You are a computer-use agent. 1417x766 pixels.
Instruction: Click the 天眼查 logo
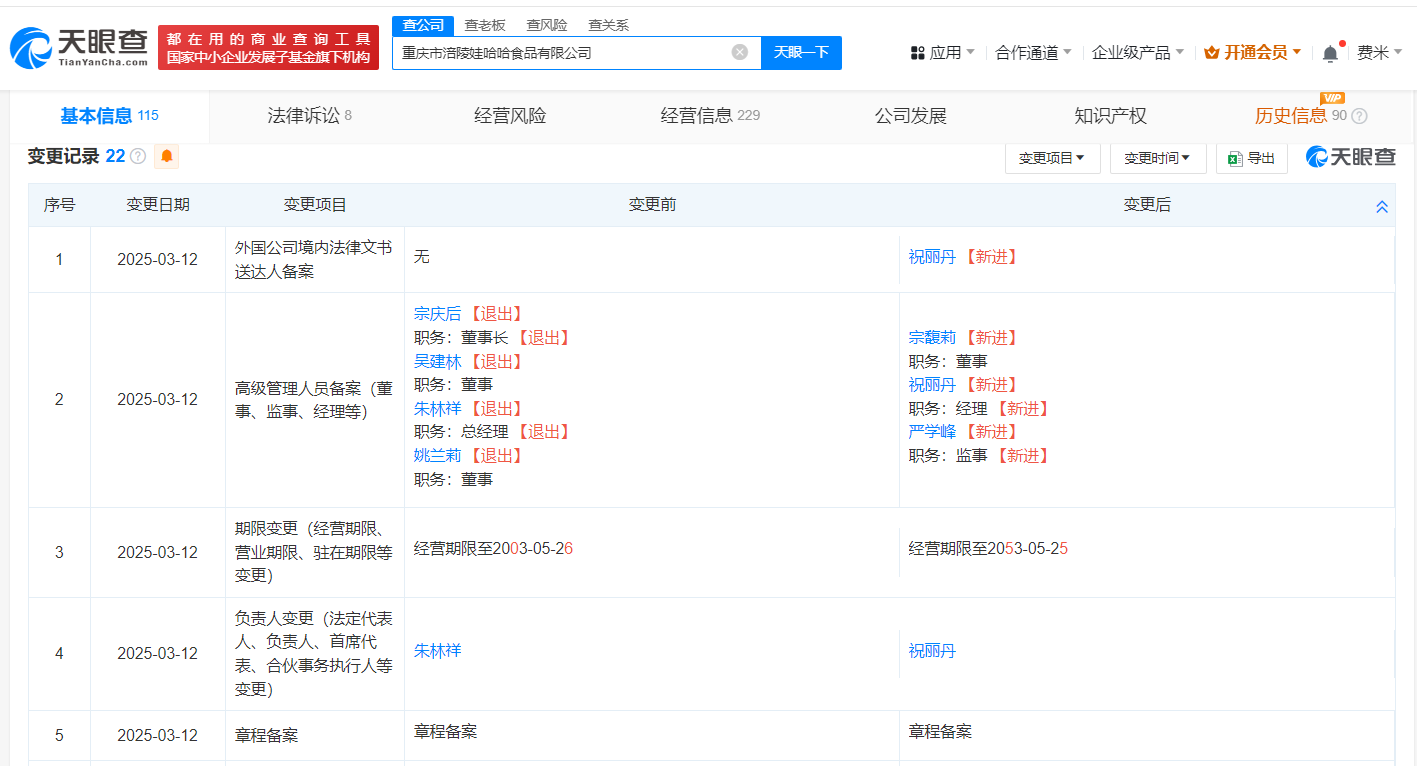79,46
